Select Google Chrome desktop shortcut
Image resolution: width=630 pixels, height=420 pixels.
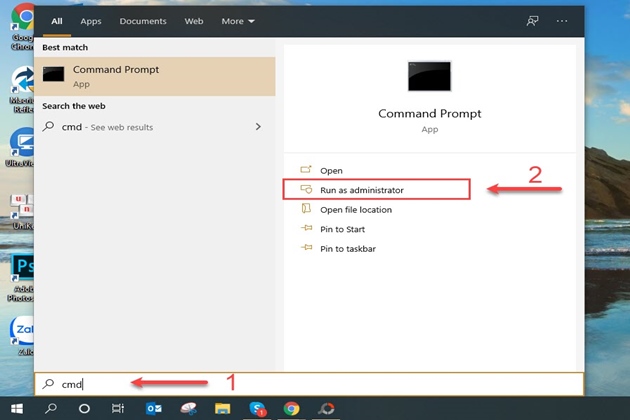[x=22, y=27]
